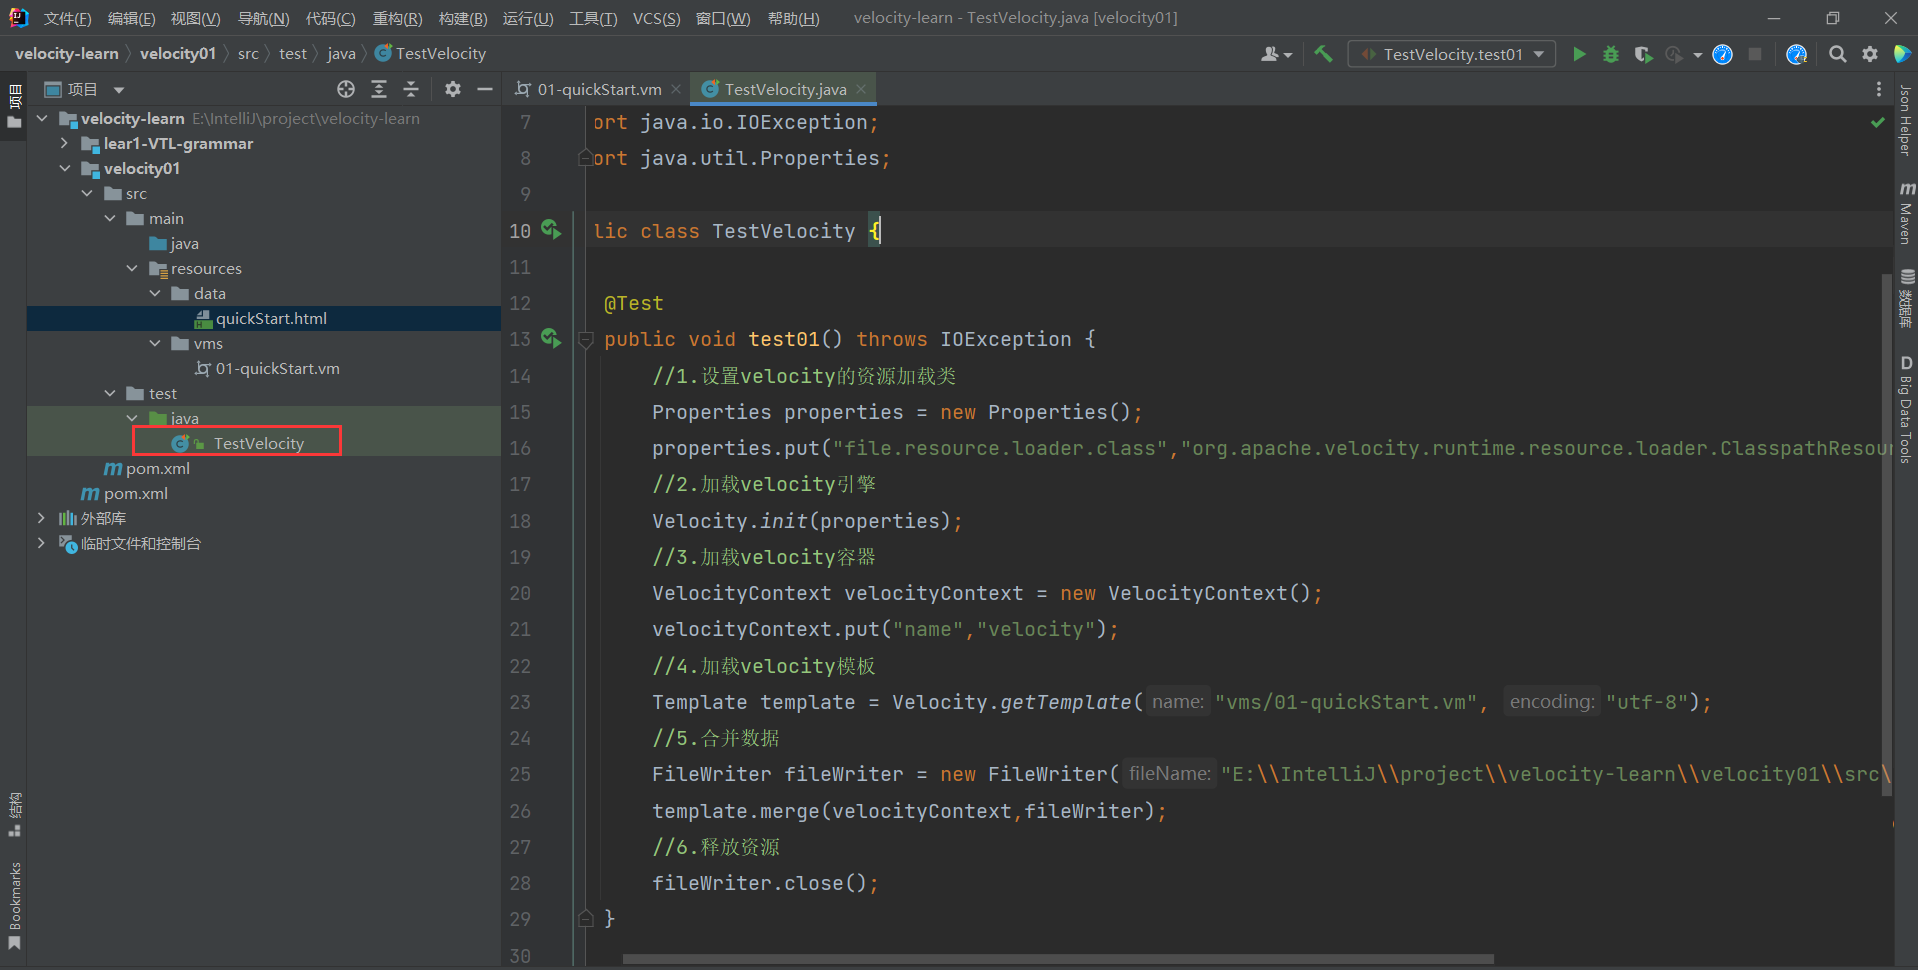Select the root-level pom.xml file
Screen dimensions: 1918x970
[264, 493]
